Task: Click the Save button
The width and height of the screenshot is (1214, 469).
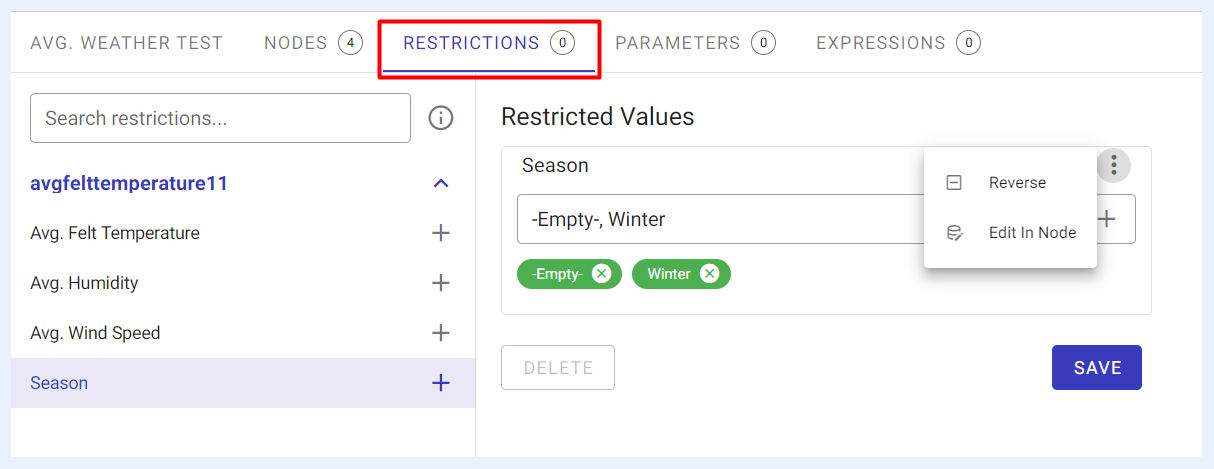Action: (1097, 368)
